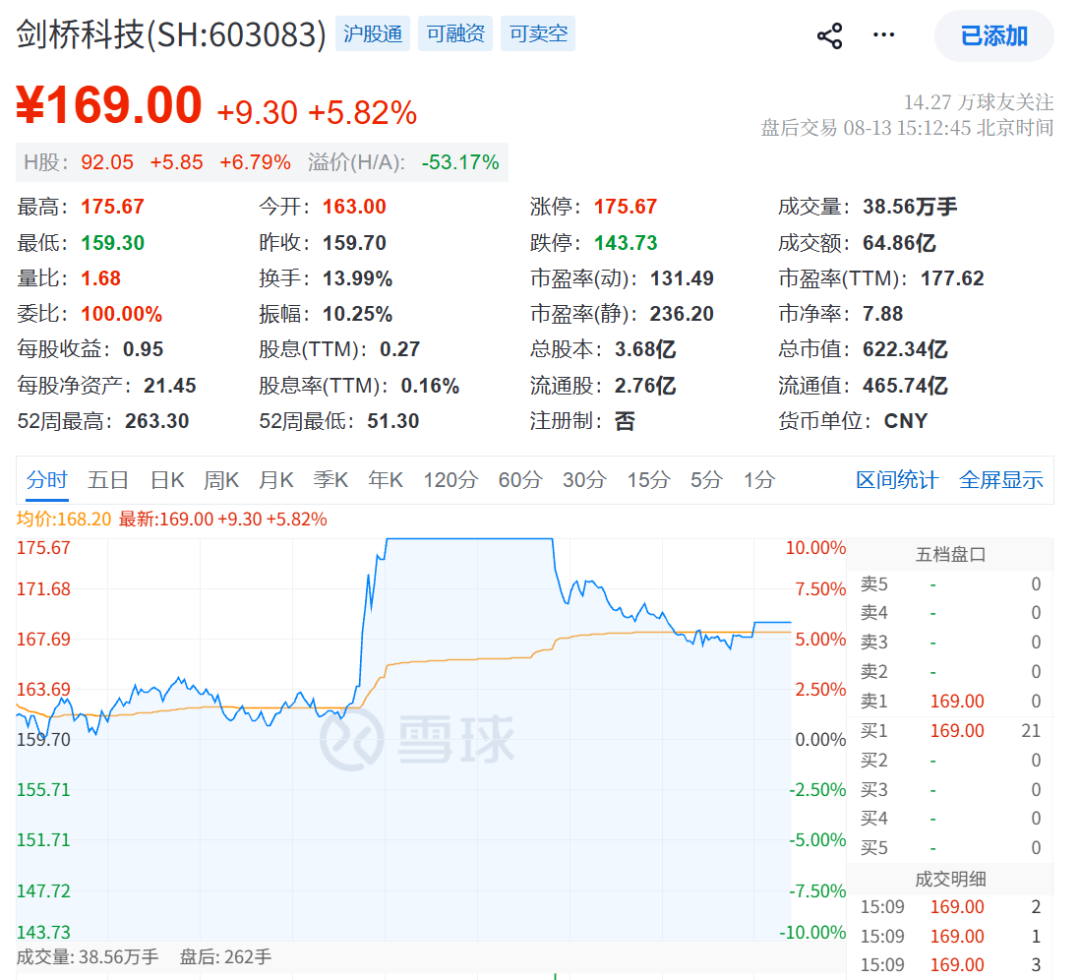The image size is (1080, 980).
Task: Click the 卖5 order row
Action: (951, 584)
